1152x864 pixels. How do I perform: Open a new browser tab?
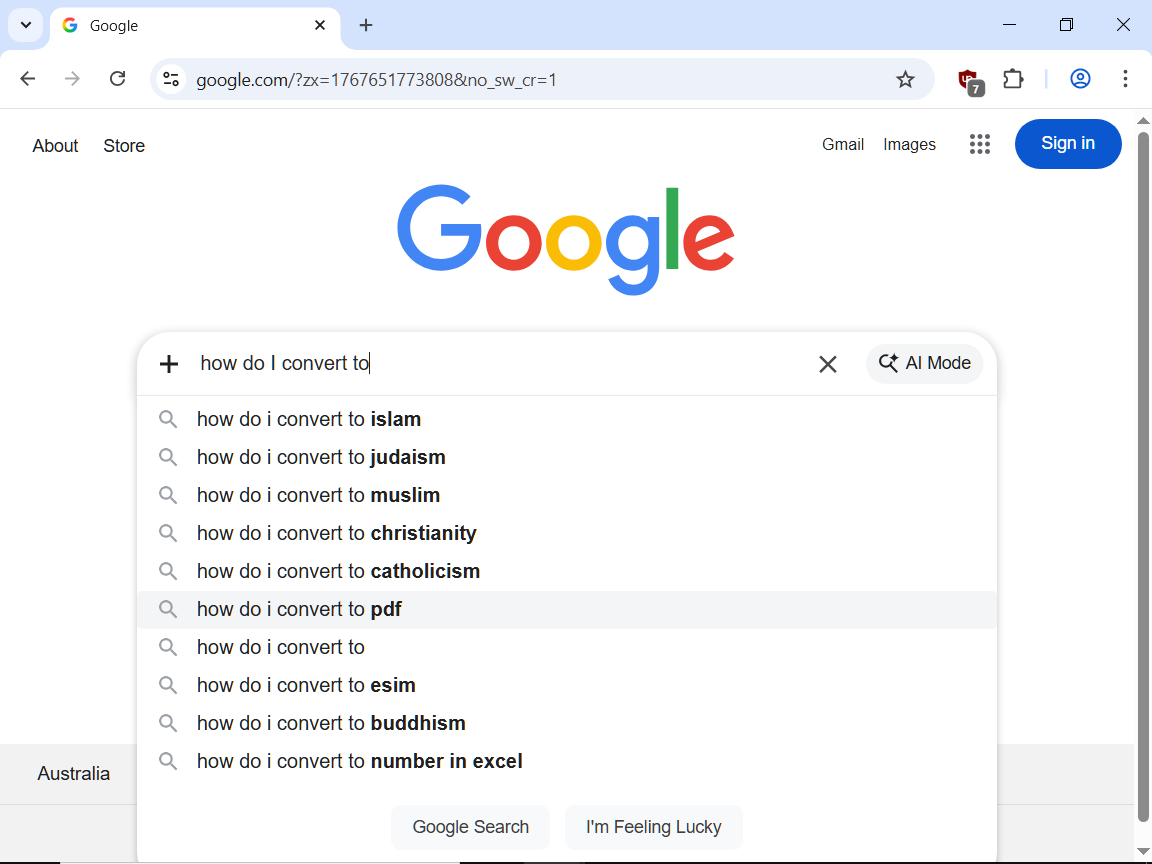pyautogui.click(x=366, y=25)
